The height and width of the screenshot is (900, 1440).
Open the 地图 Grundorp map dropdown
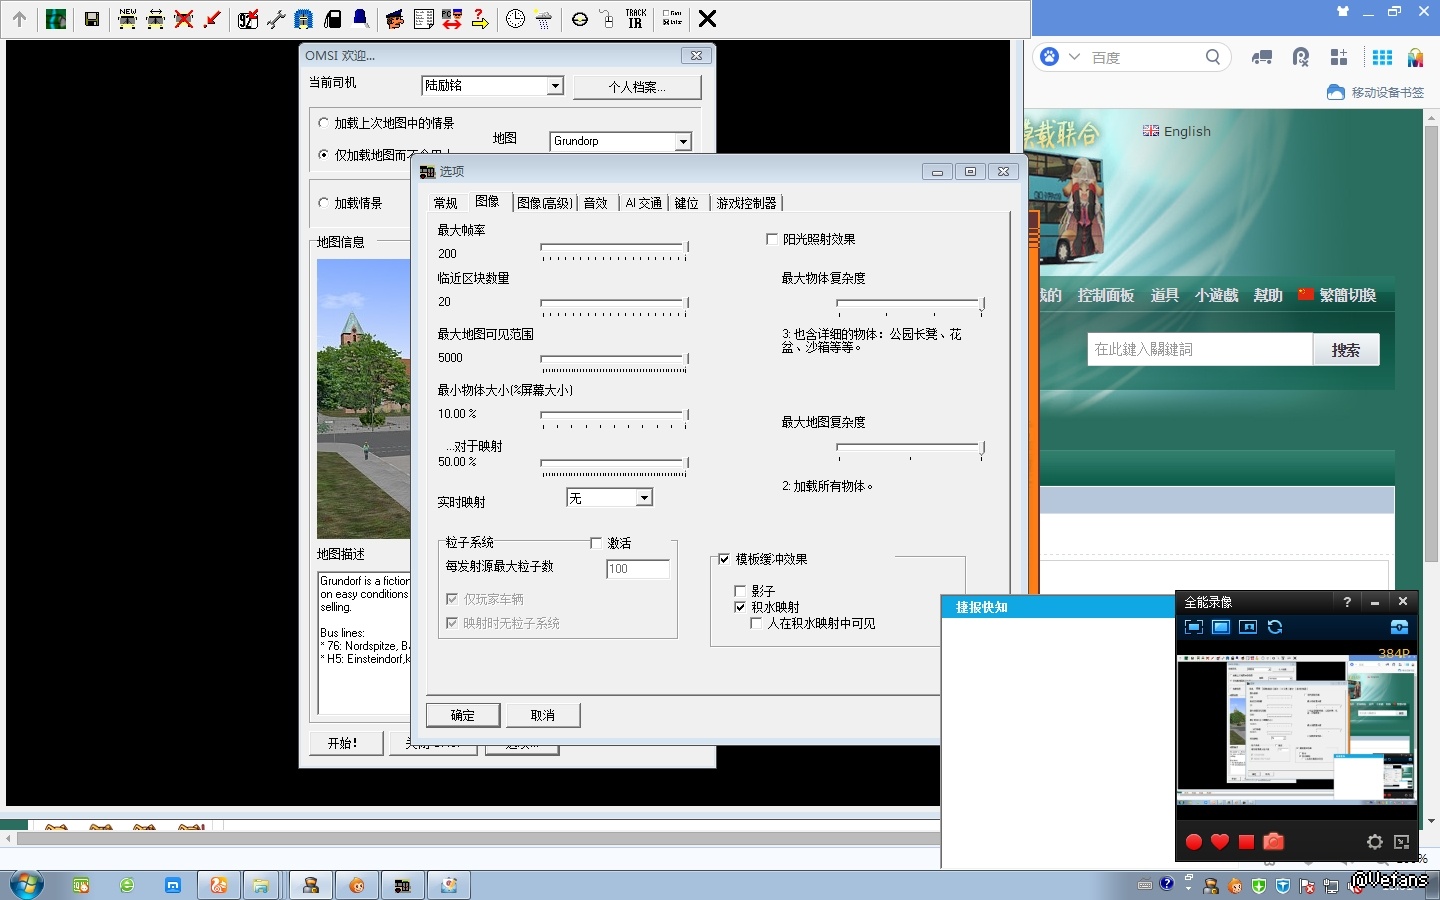[x=683, y=142]
